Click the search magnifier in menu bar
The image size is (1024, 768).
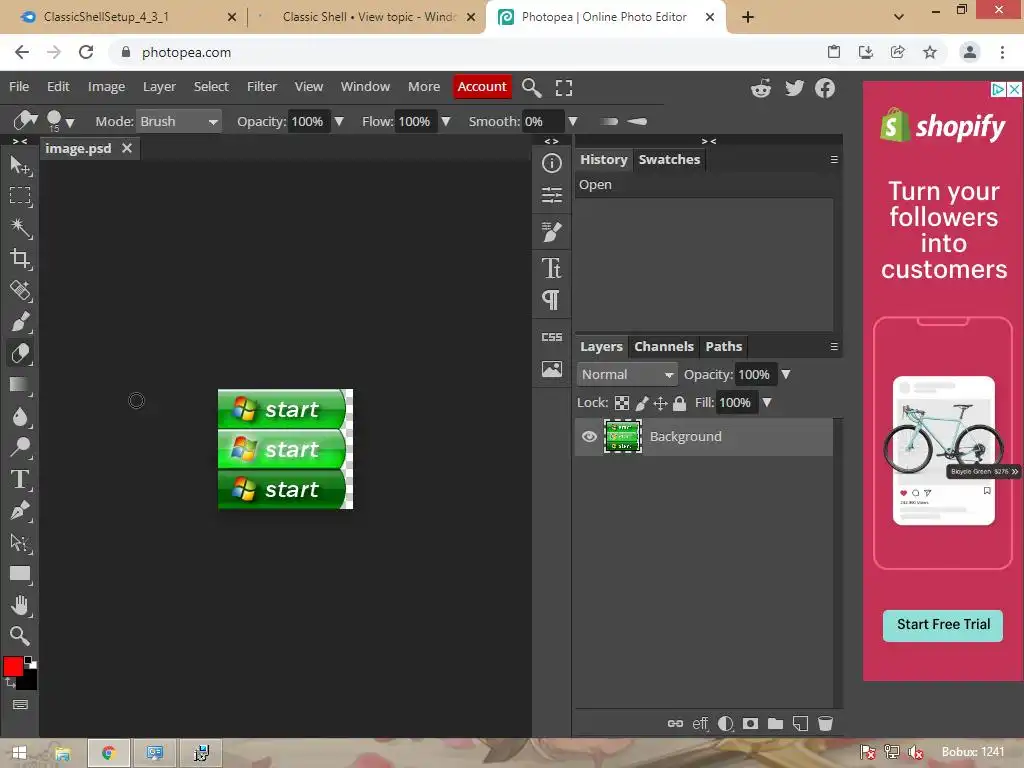point(532,88)
